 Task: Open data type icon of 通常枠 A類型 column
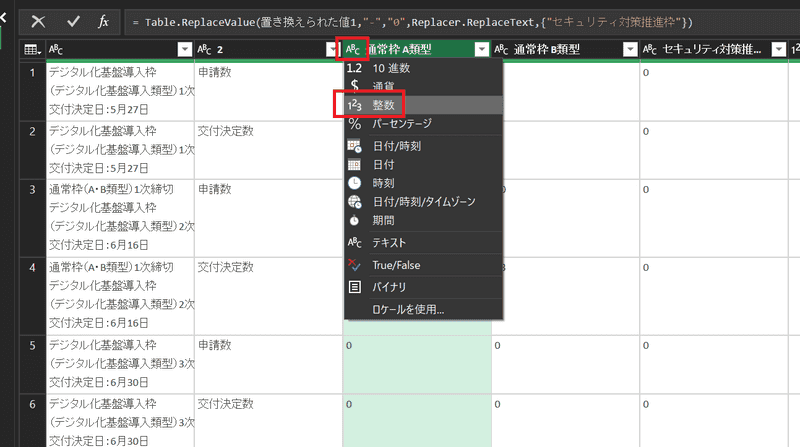click(354, 49)
